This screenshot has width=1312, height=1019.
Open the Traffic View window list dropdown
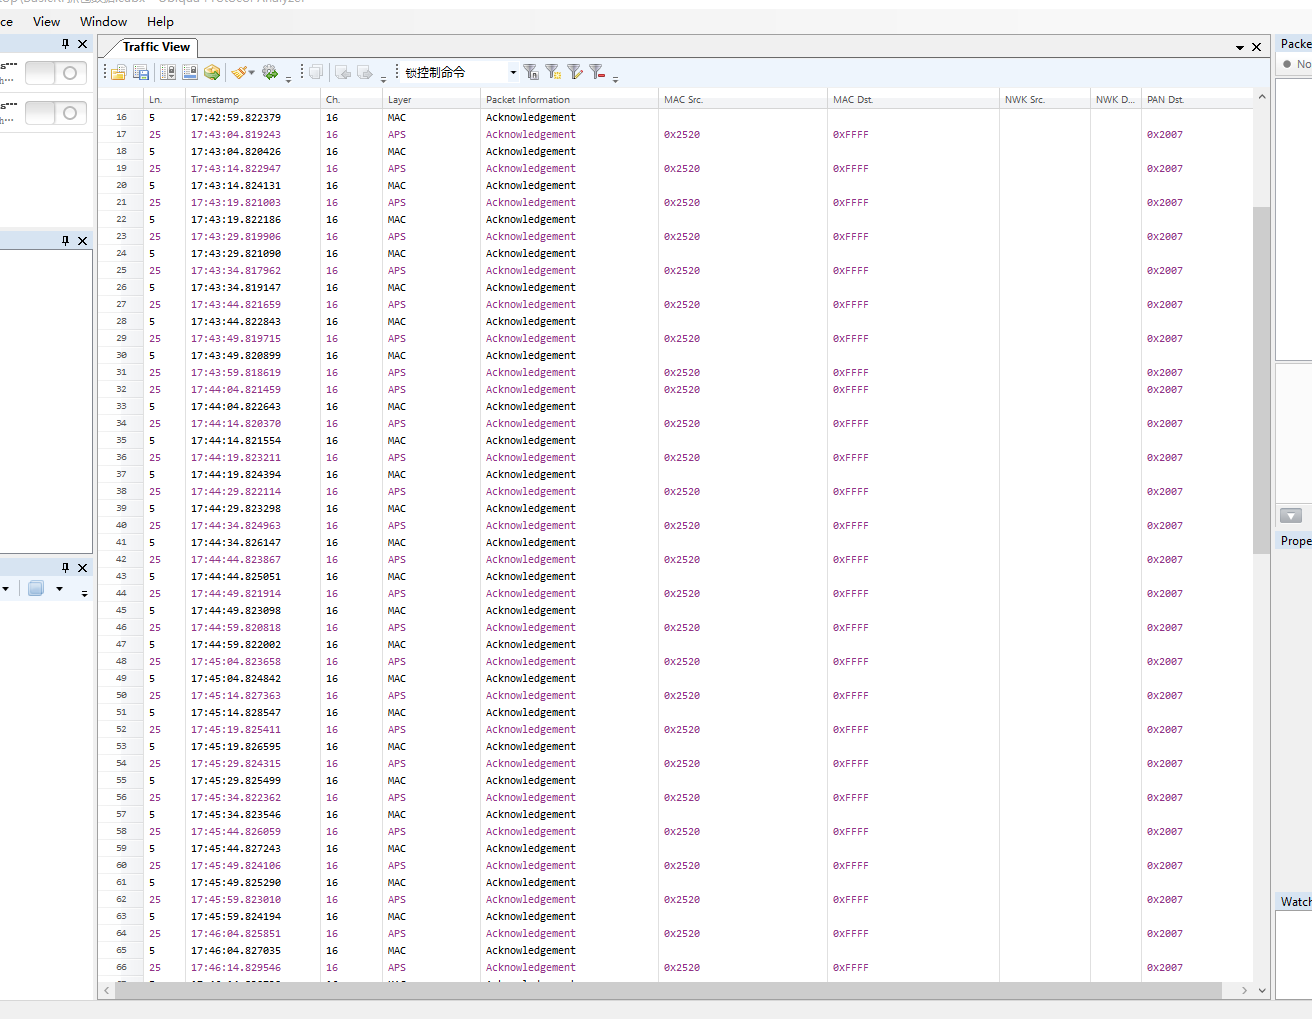[x=1240, y=47]
